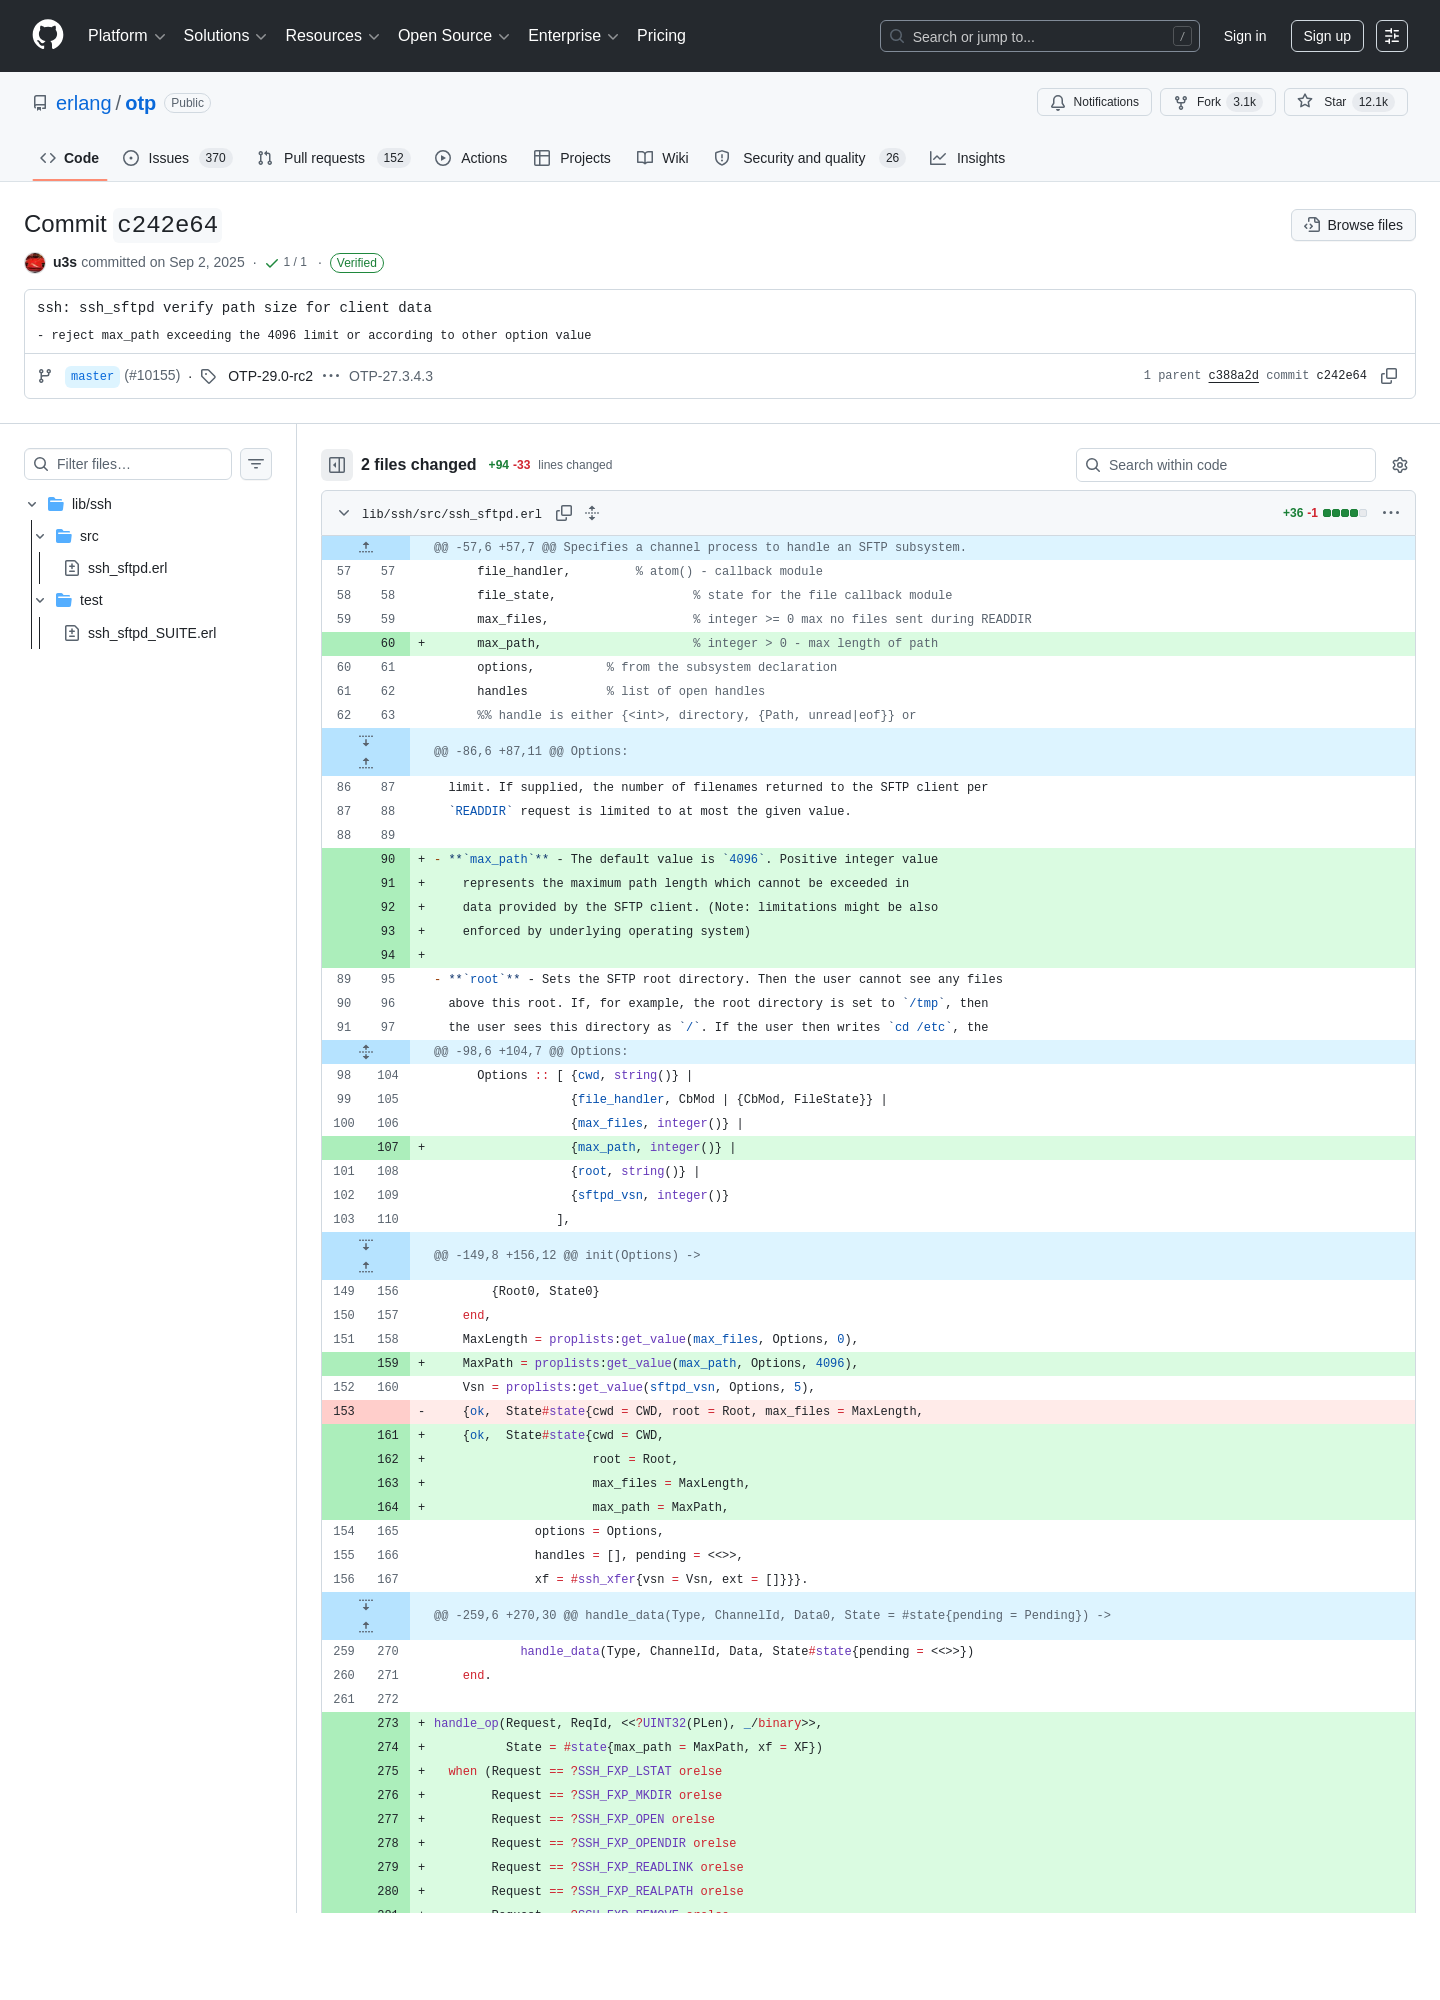
Task: Star the erlang/otp repository
Action: [x=1345, y=102]
